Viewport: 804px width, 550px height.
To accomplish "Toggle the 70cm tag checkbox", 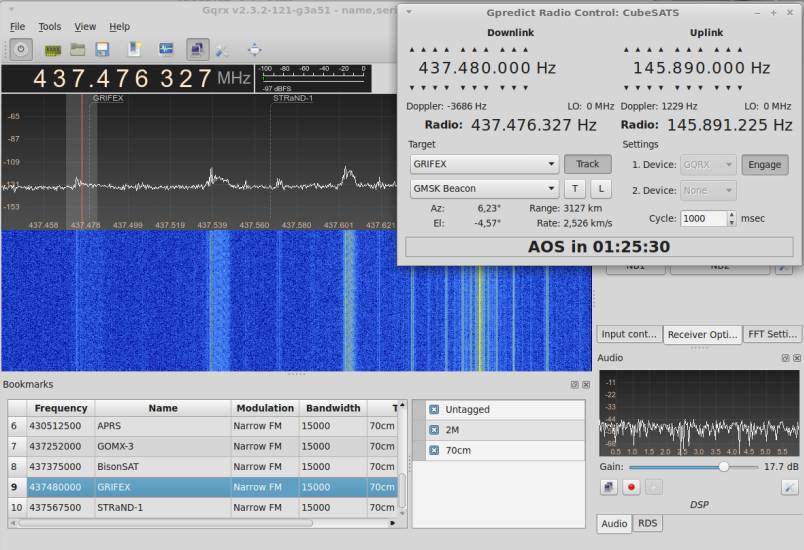I will [x=434, y=450].
